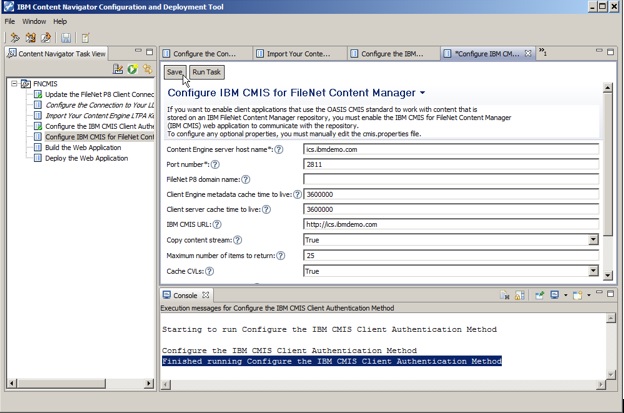Open help for Cache CVLs

[209, 271]
